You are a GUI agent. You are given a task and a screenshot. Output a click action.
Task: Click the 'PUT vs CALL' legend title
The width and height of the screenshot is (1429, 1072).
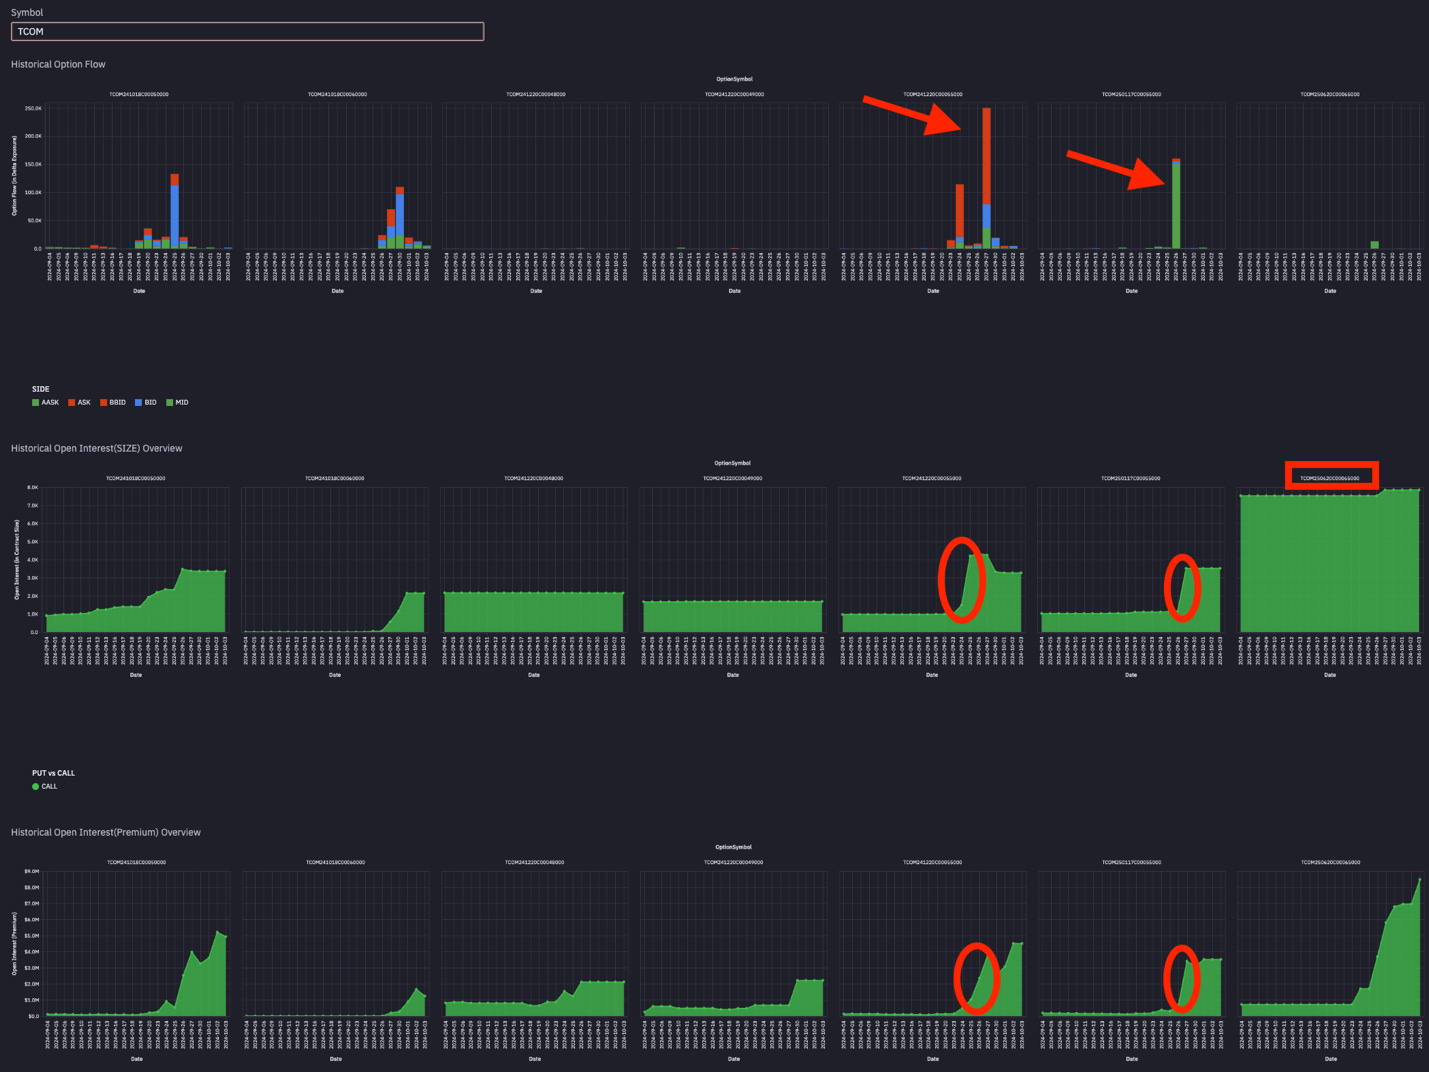(53, 773)
